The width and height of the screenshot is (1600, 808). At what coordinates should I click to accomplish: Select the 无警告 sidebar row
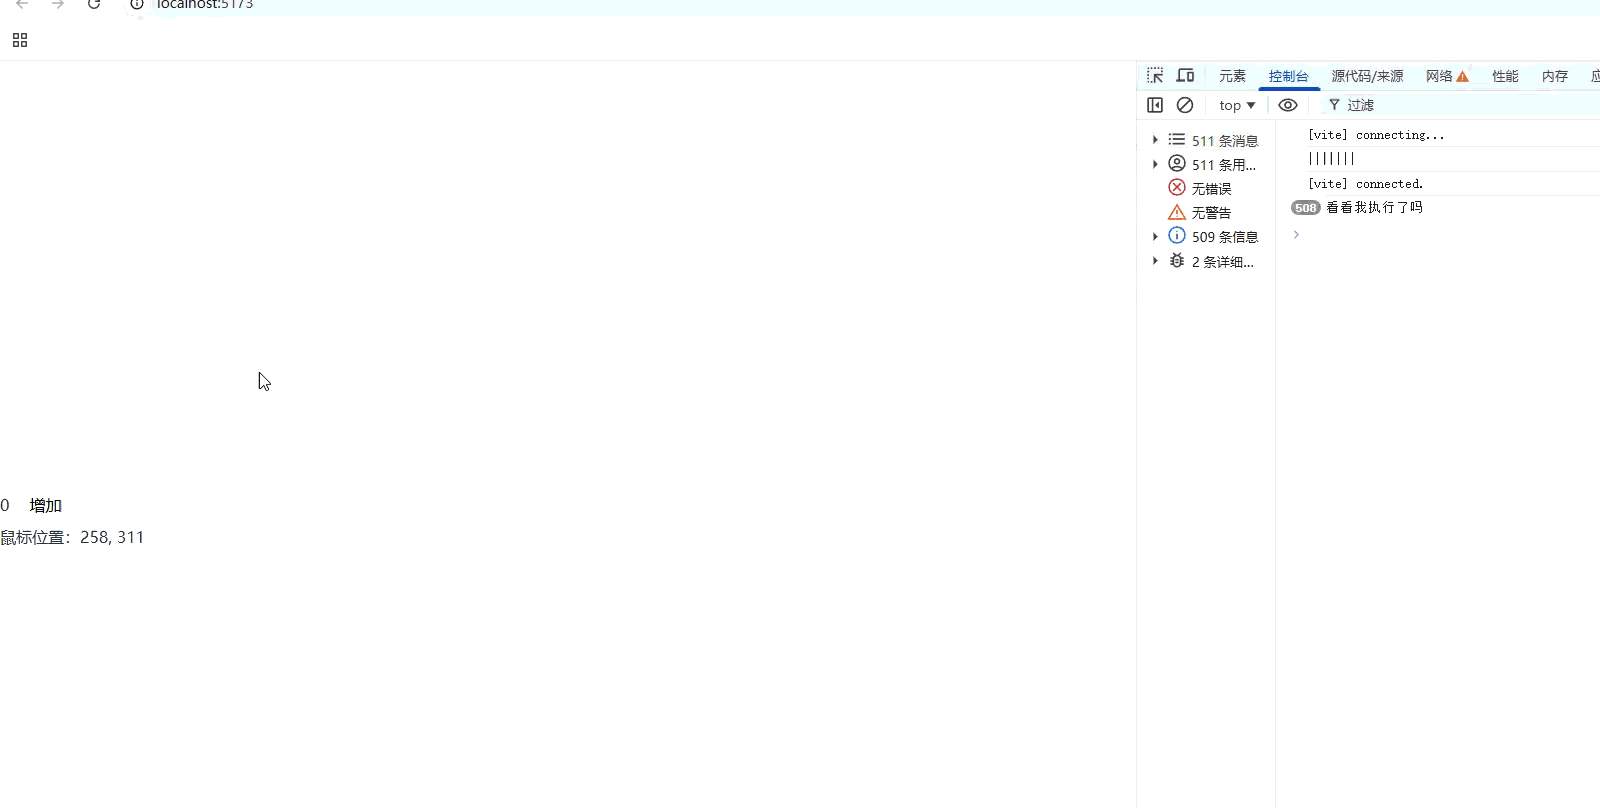1206,212
